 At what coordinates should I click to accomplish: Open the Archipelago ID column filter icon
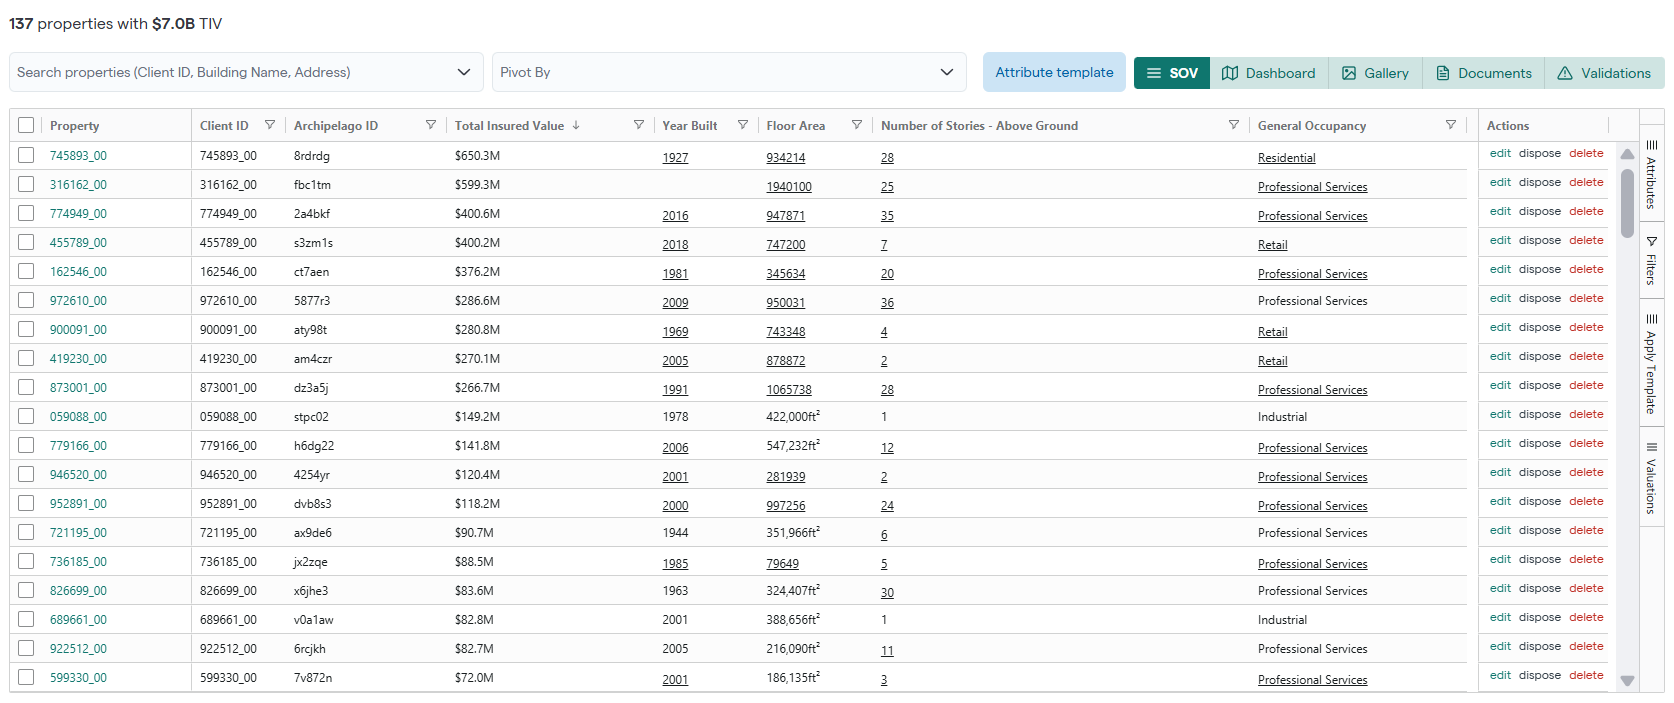(x=431, y=125)
